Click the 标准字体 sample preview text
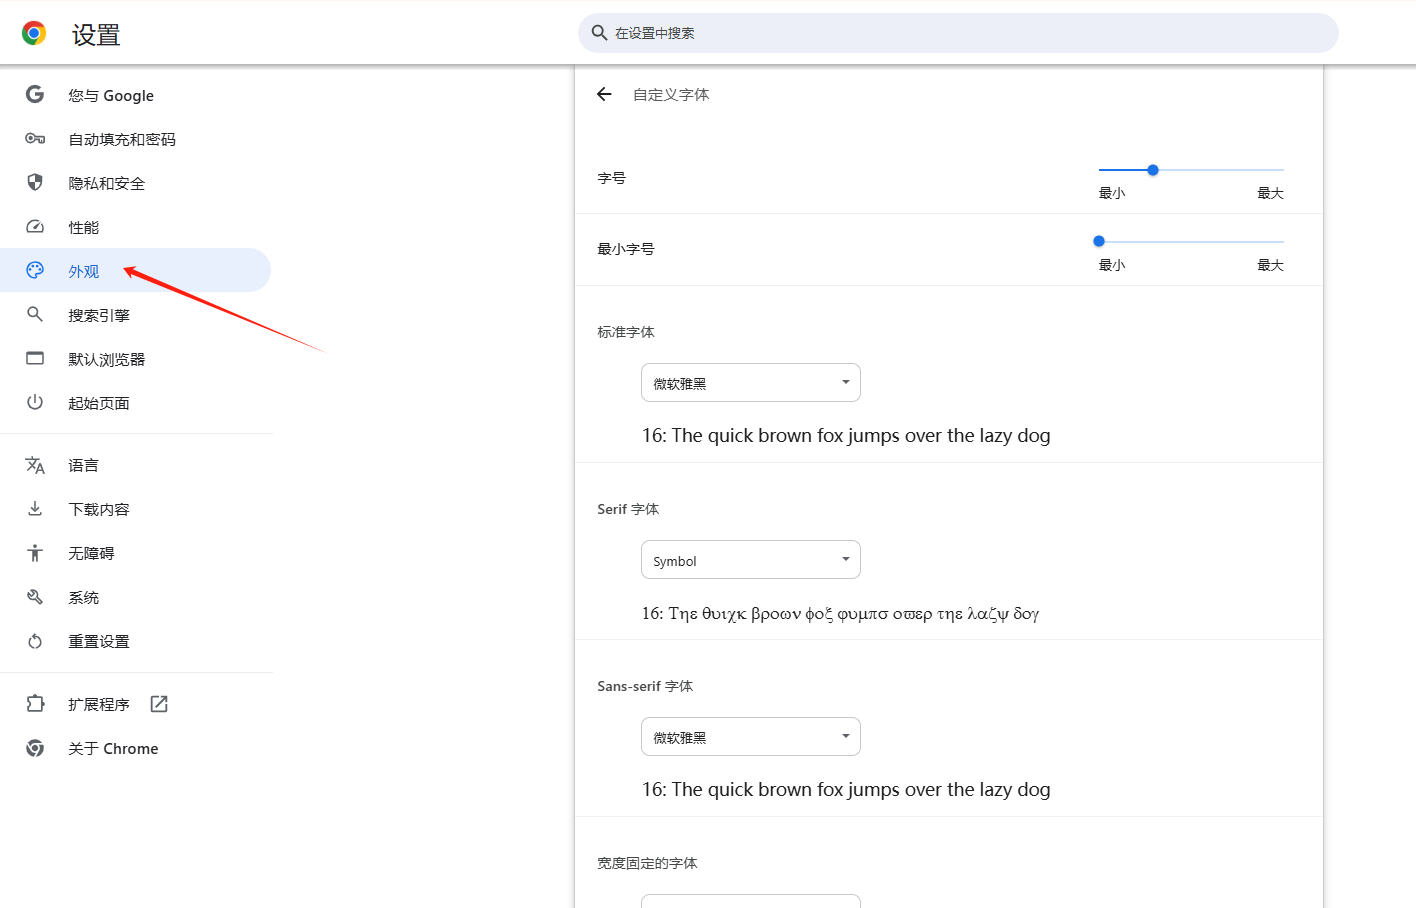This screenshot has height=908, width=1416. (x=846, y=436)
